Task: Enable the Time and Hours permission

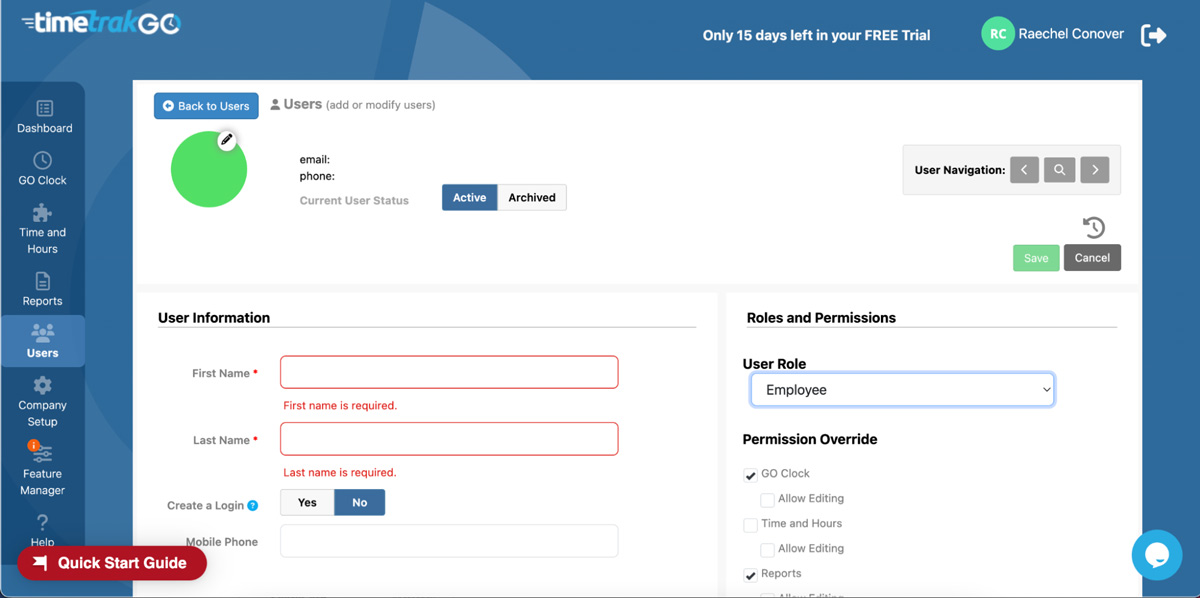Action: [x=750, y=524]
